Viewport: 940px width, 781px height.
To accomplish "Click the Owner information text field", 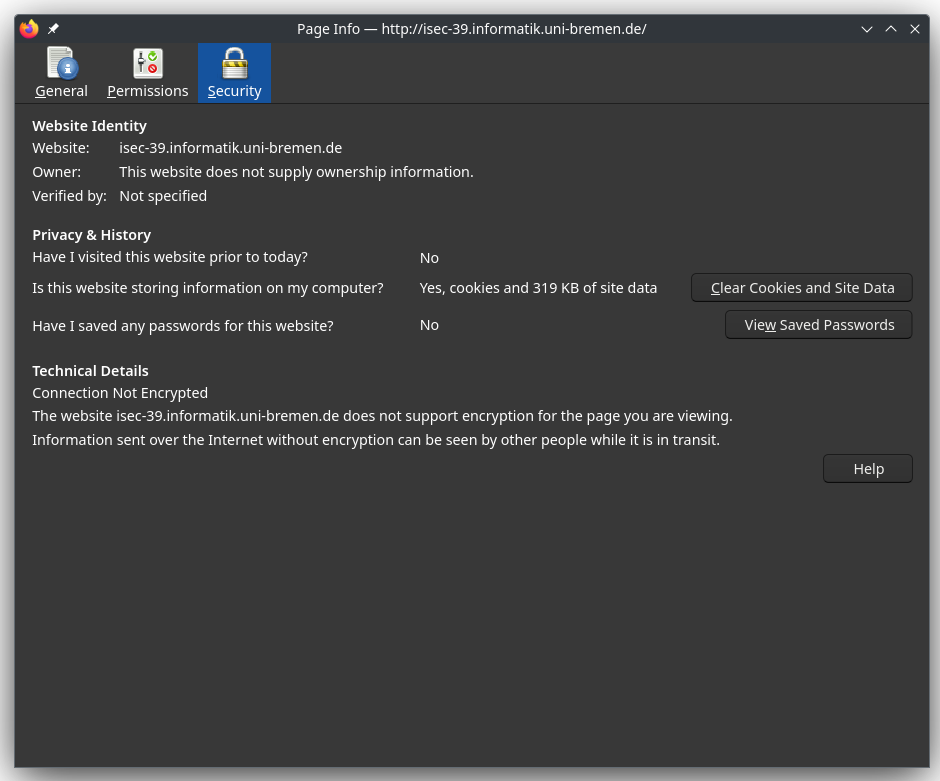I will tap(296, 172).
